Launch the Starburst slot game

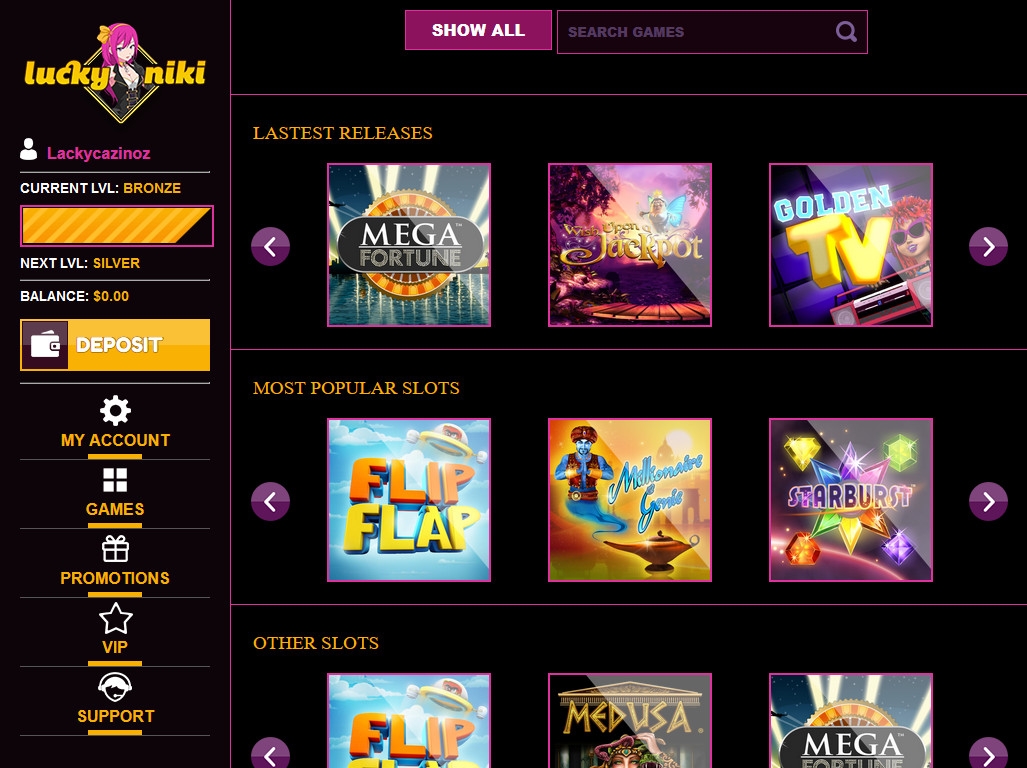(850, 500)
